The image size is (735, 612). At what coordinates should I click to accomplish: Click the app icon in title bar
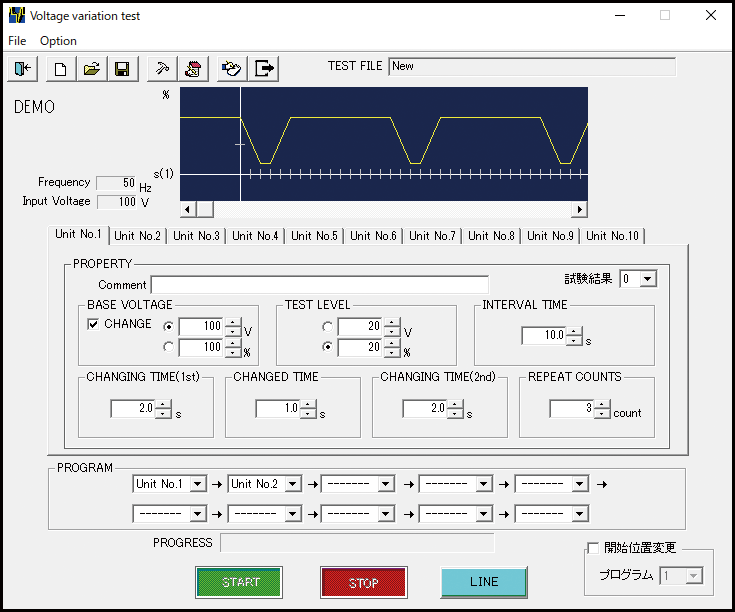(17, 15)
